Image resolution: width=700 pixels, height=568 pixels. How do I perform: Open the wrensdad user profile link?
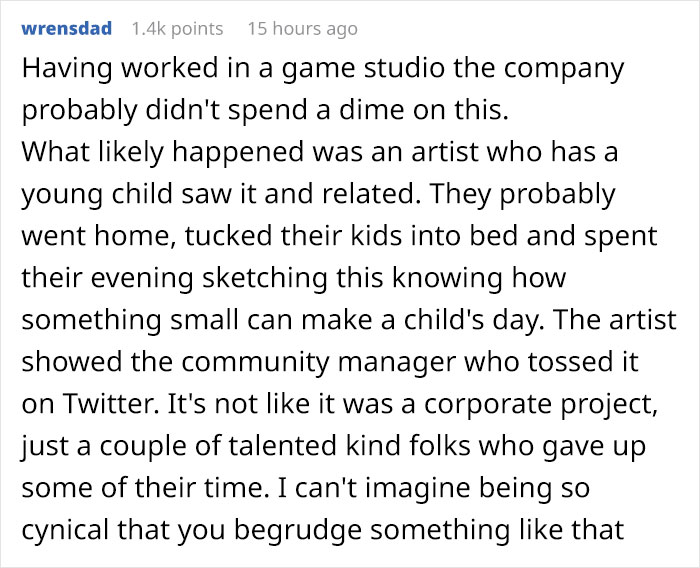pyautogui.click(x=66, y=29)
